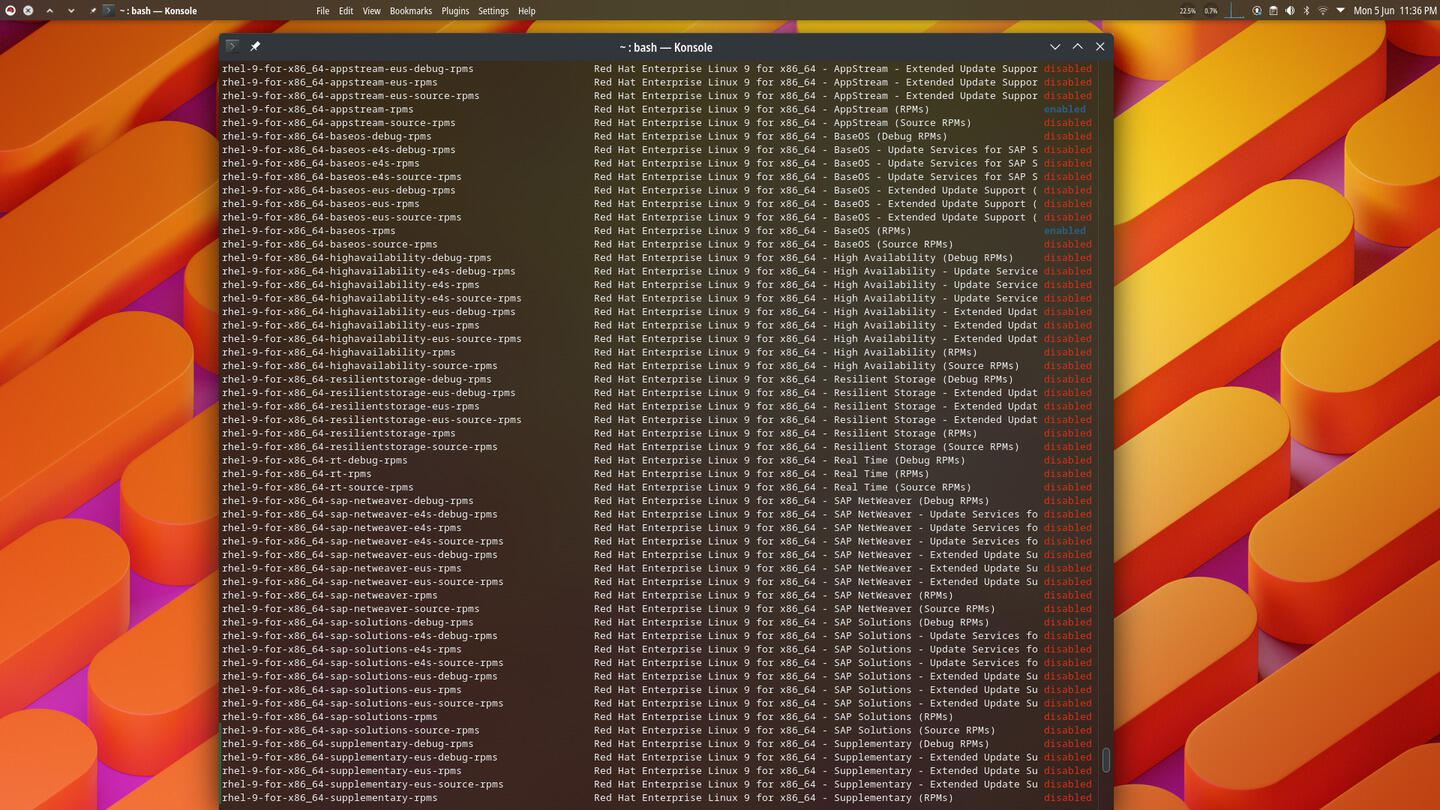Open the Bookmarks menu
The image size is (1440, 810).
coord(411,11)
